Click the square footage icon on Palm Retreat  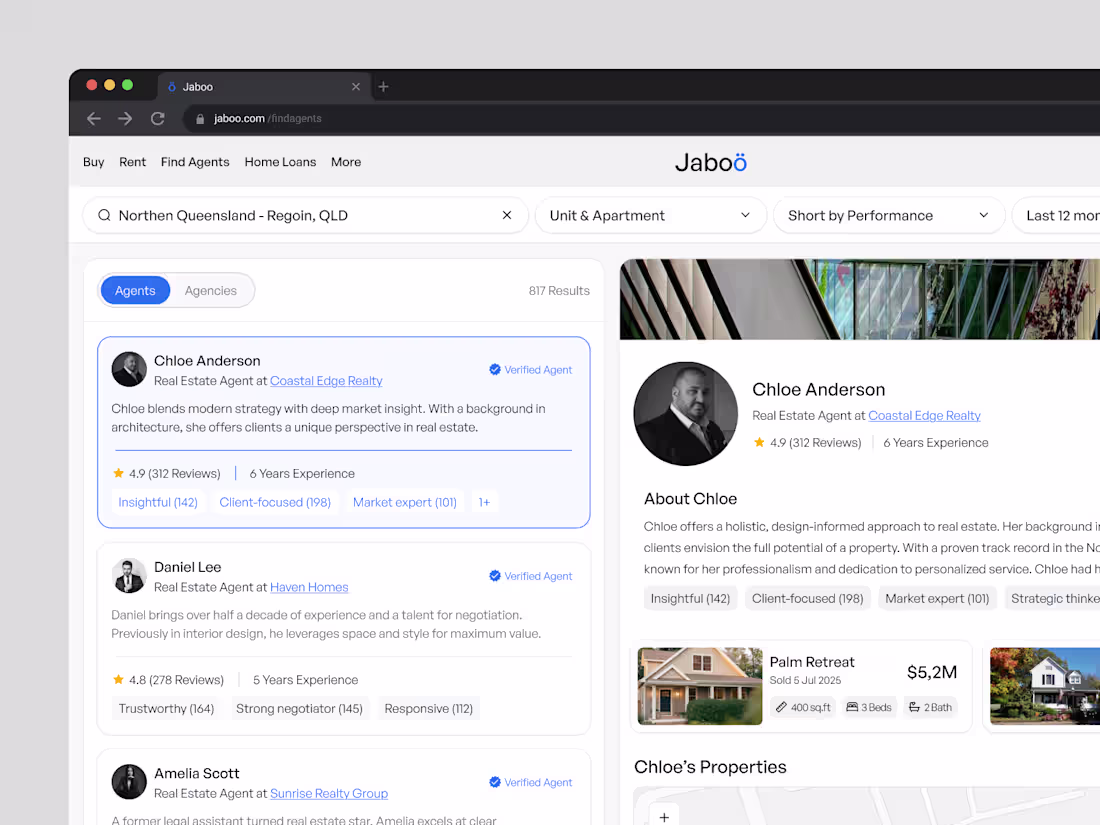tap(783, 707)
